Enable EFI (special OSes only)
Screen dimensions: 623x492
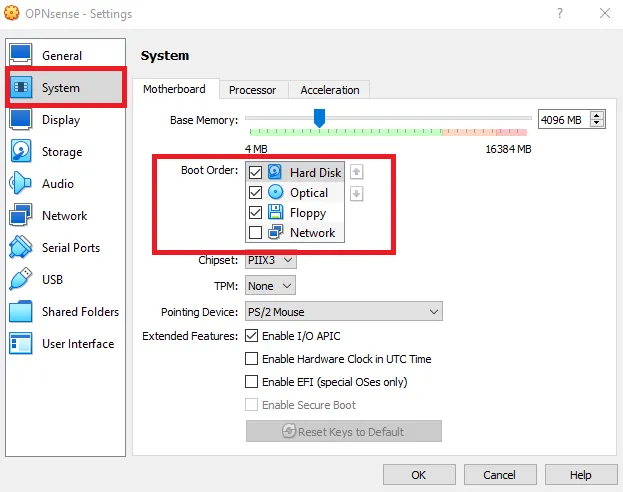tap(251, 382)
